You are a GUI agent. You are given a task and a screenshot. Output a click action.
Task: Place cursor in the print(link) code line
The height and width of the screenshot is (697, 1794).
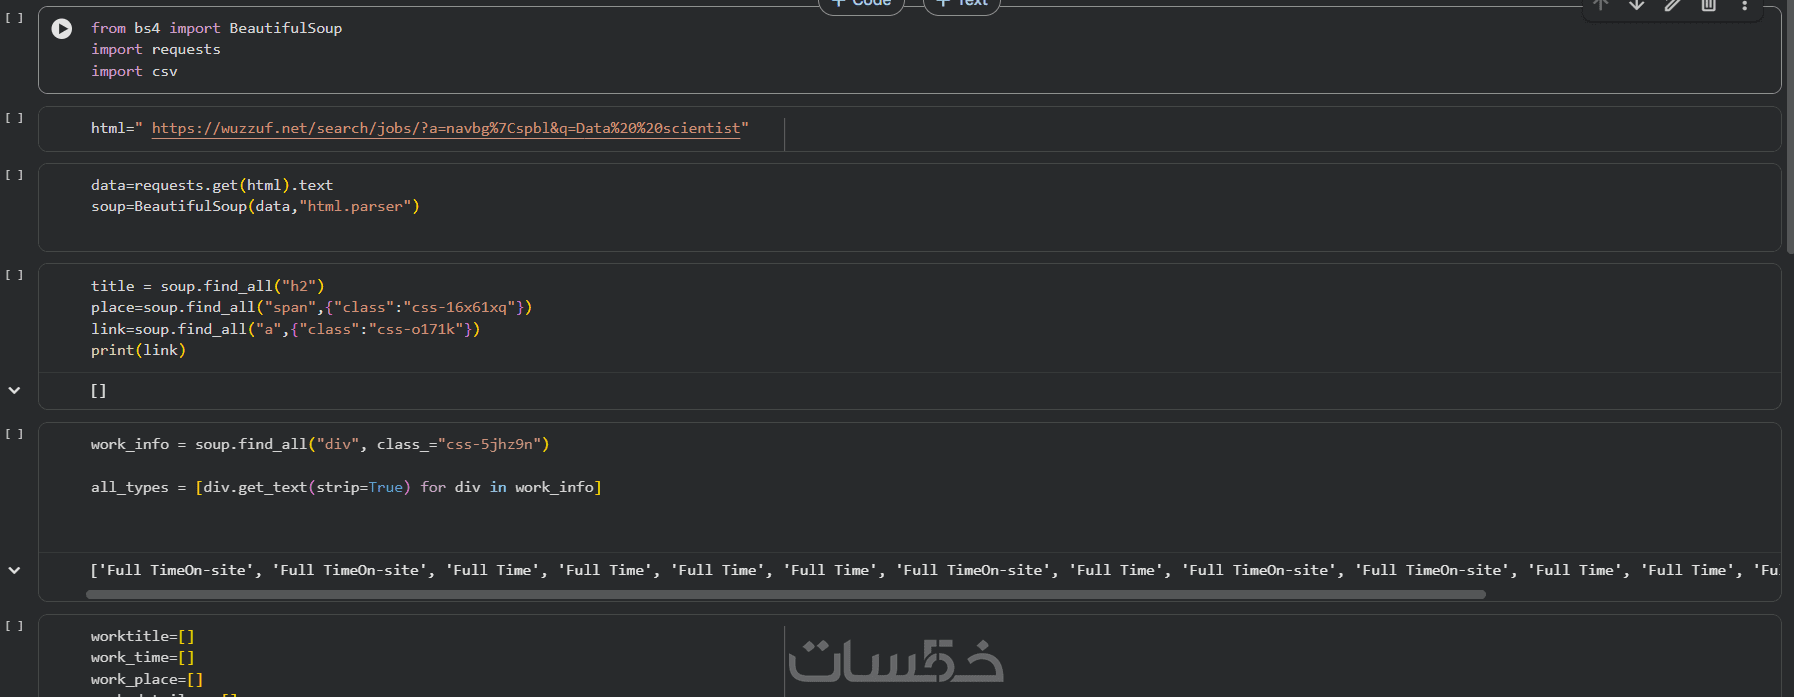tap(138, 350)
